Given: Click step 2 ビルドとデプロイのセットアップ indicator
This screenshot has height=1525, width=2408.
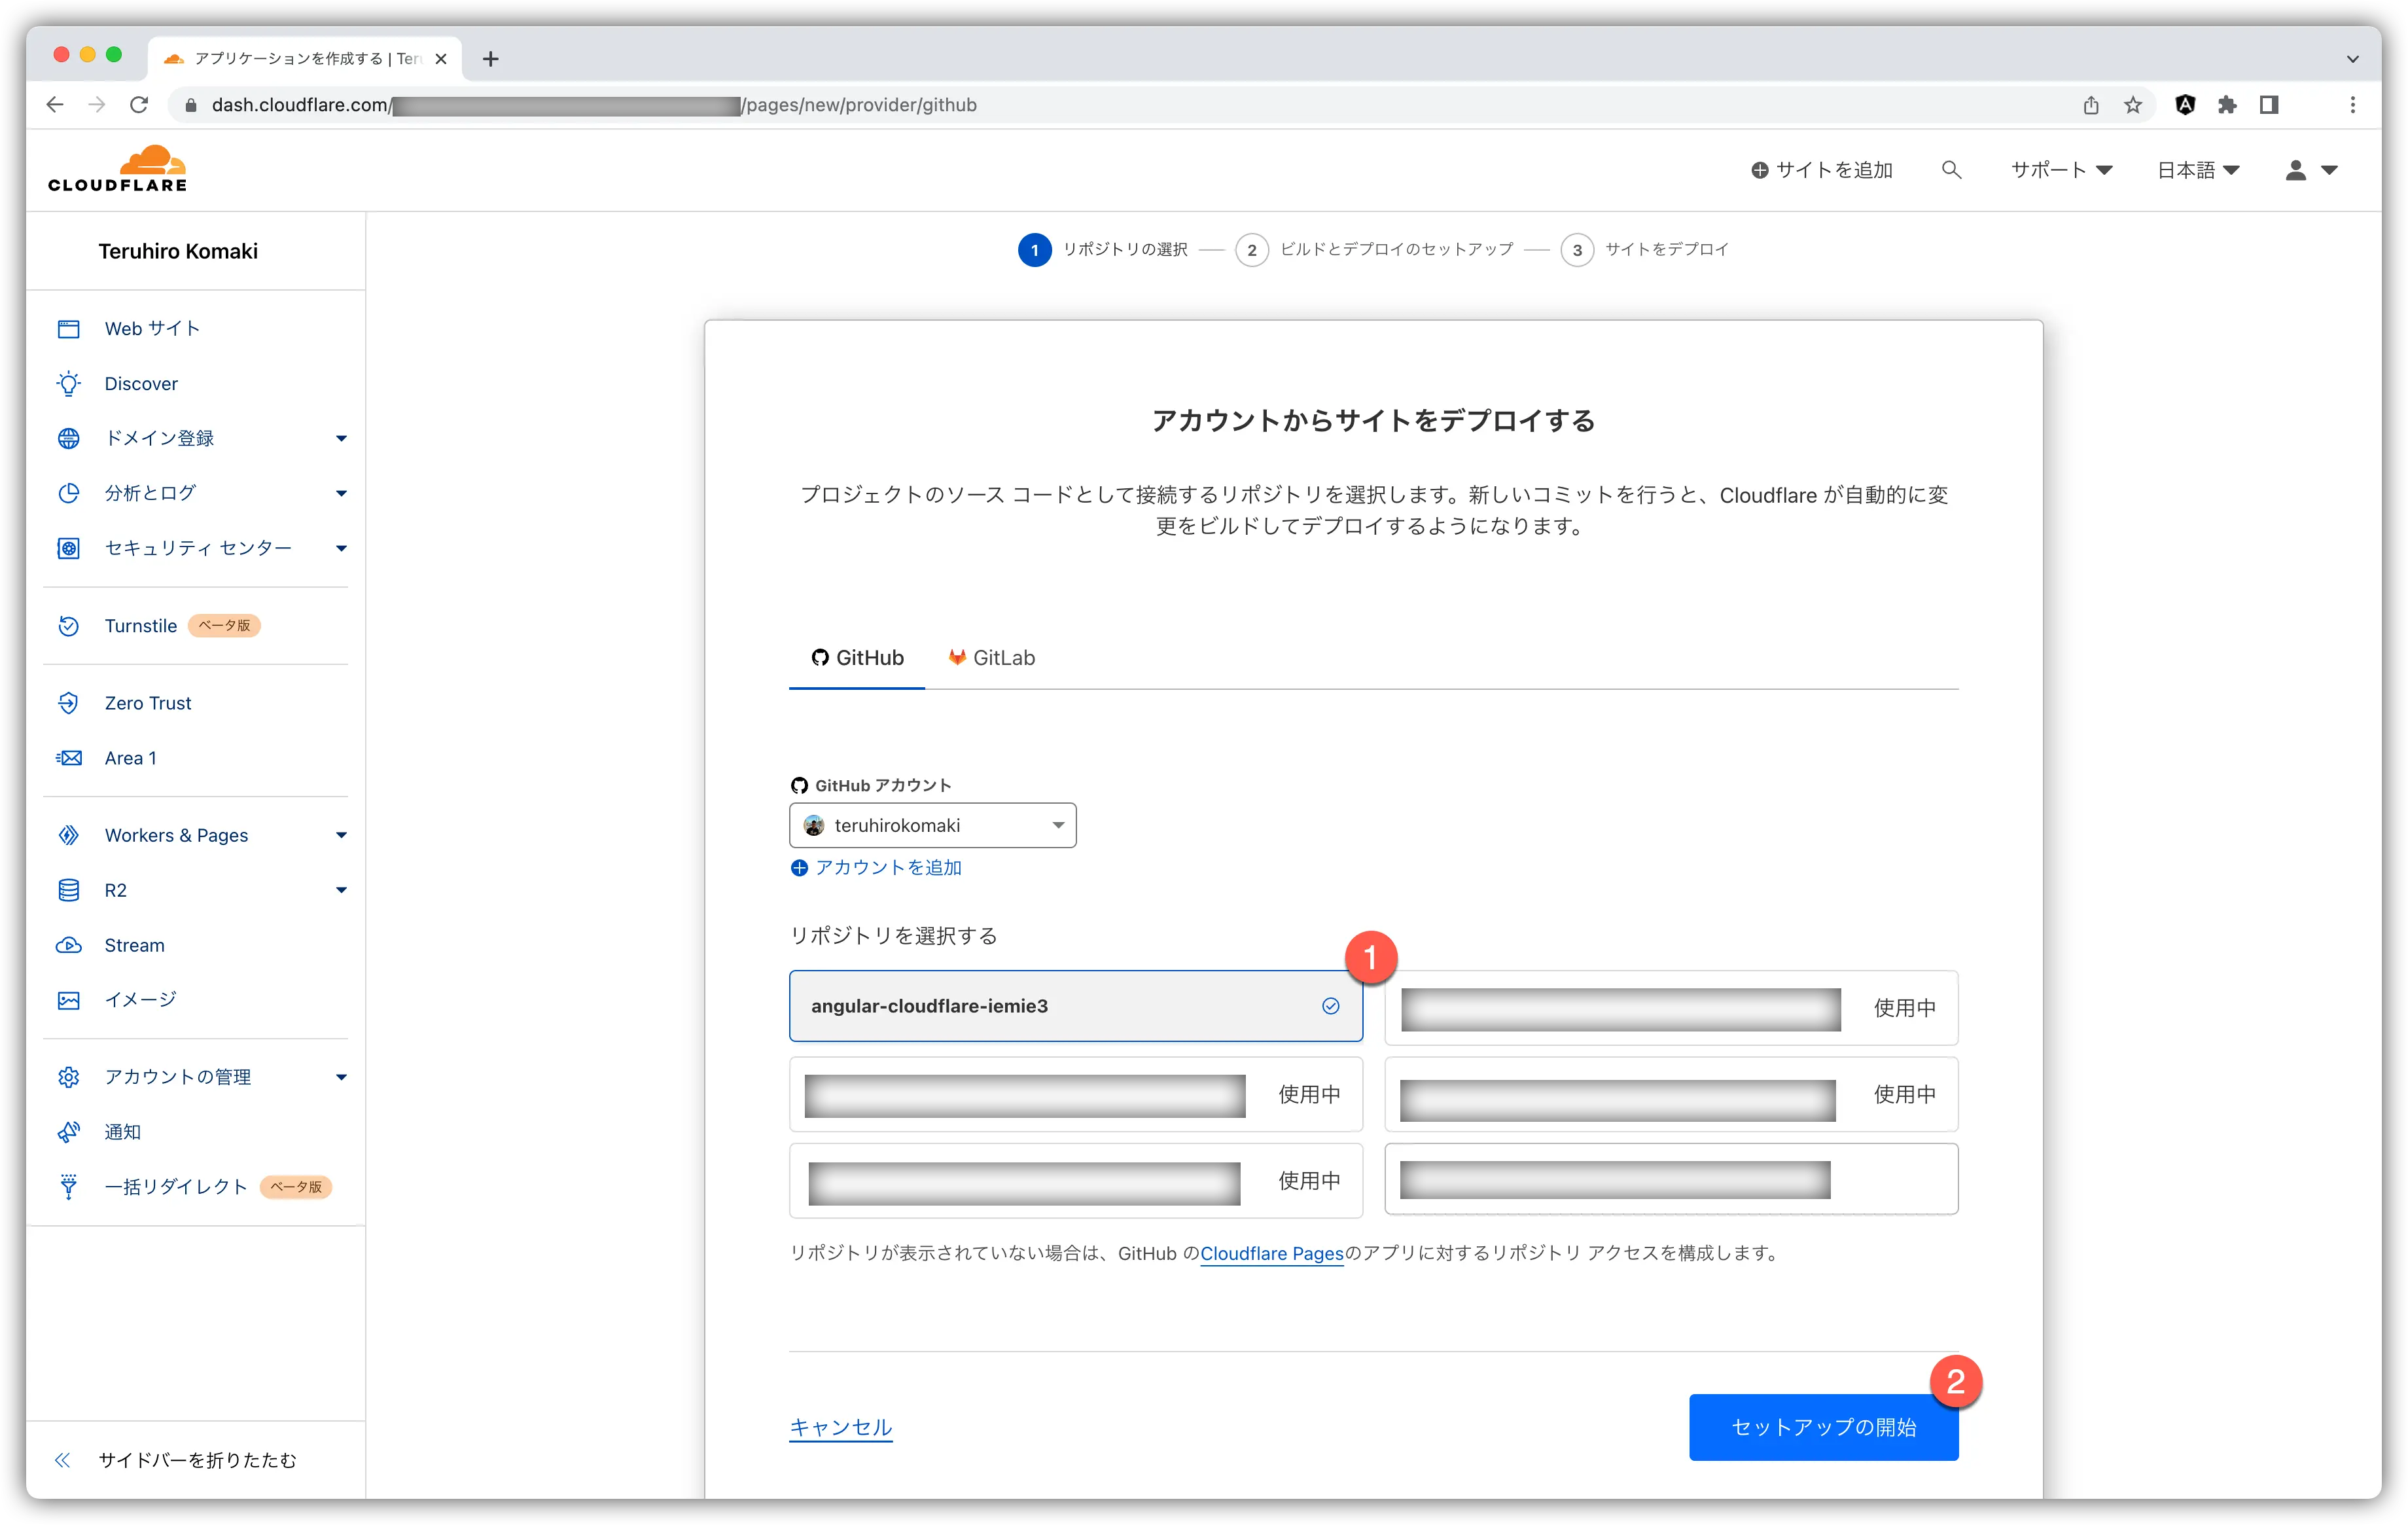Looking at the screenshot, I should click(1252, 250).
